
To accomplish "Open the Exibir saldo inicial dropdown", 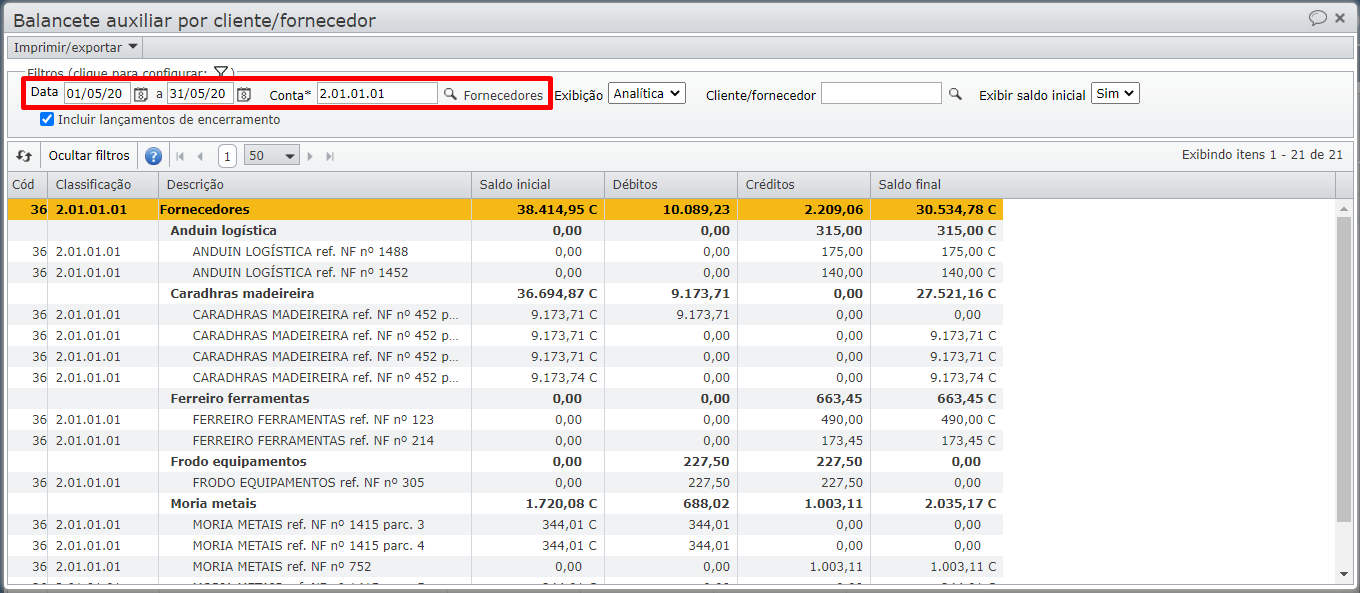I will tap(1115, 93).
